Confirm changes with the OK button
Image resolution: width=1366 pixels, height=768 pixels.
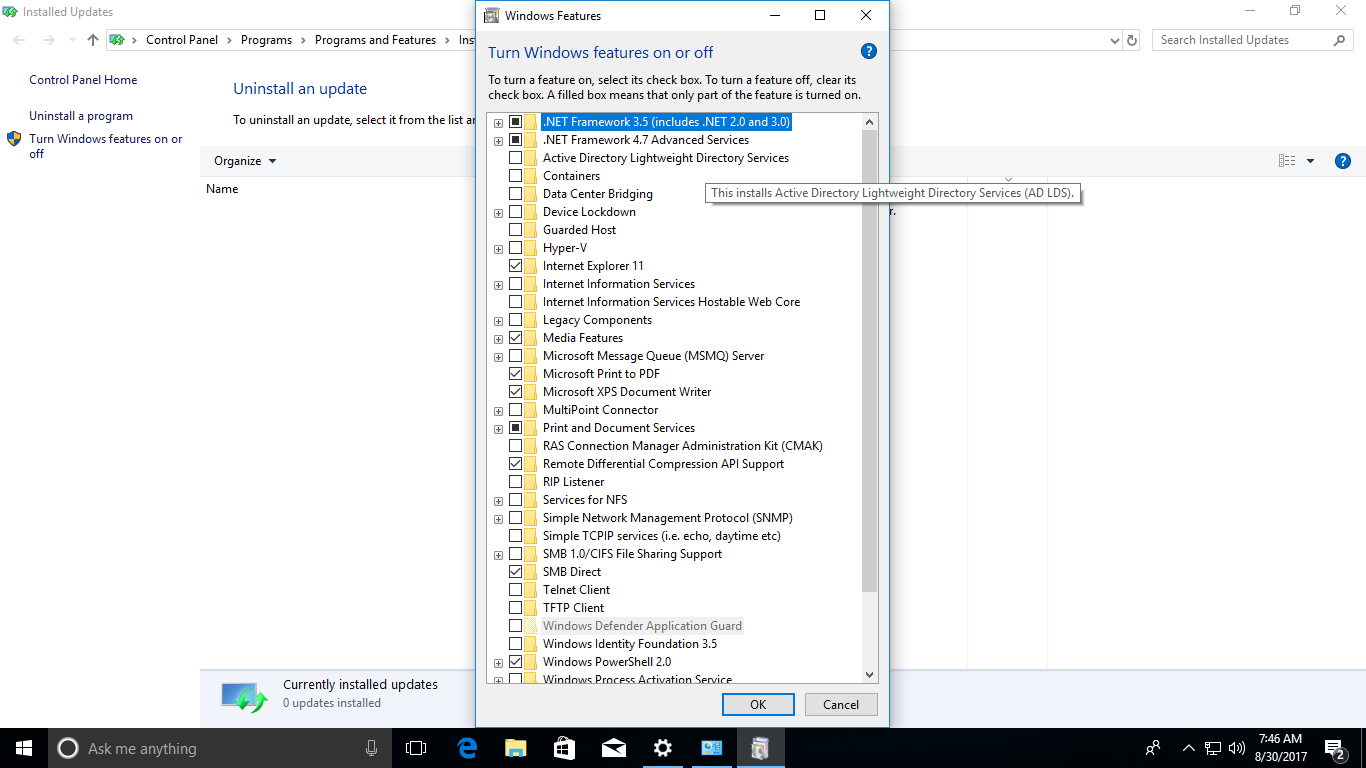758,704
